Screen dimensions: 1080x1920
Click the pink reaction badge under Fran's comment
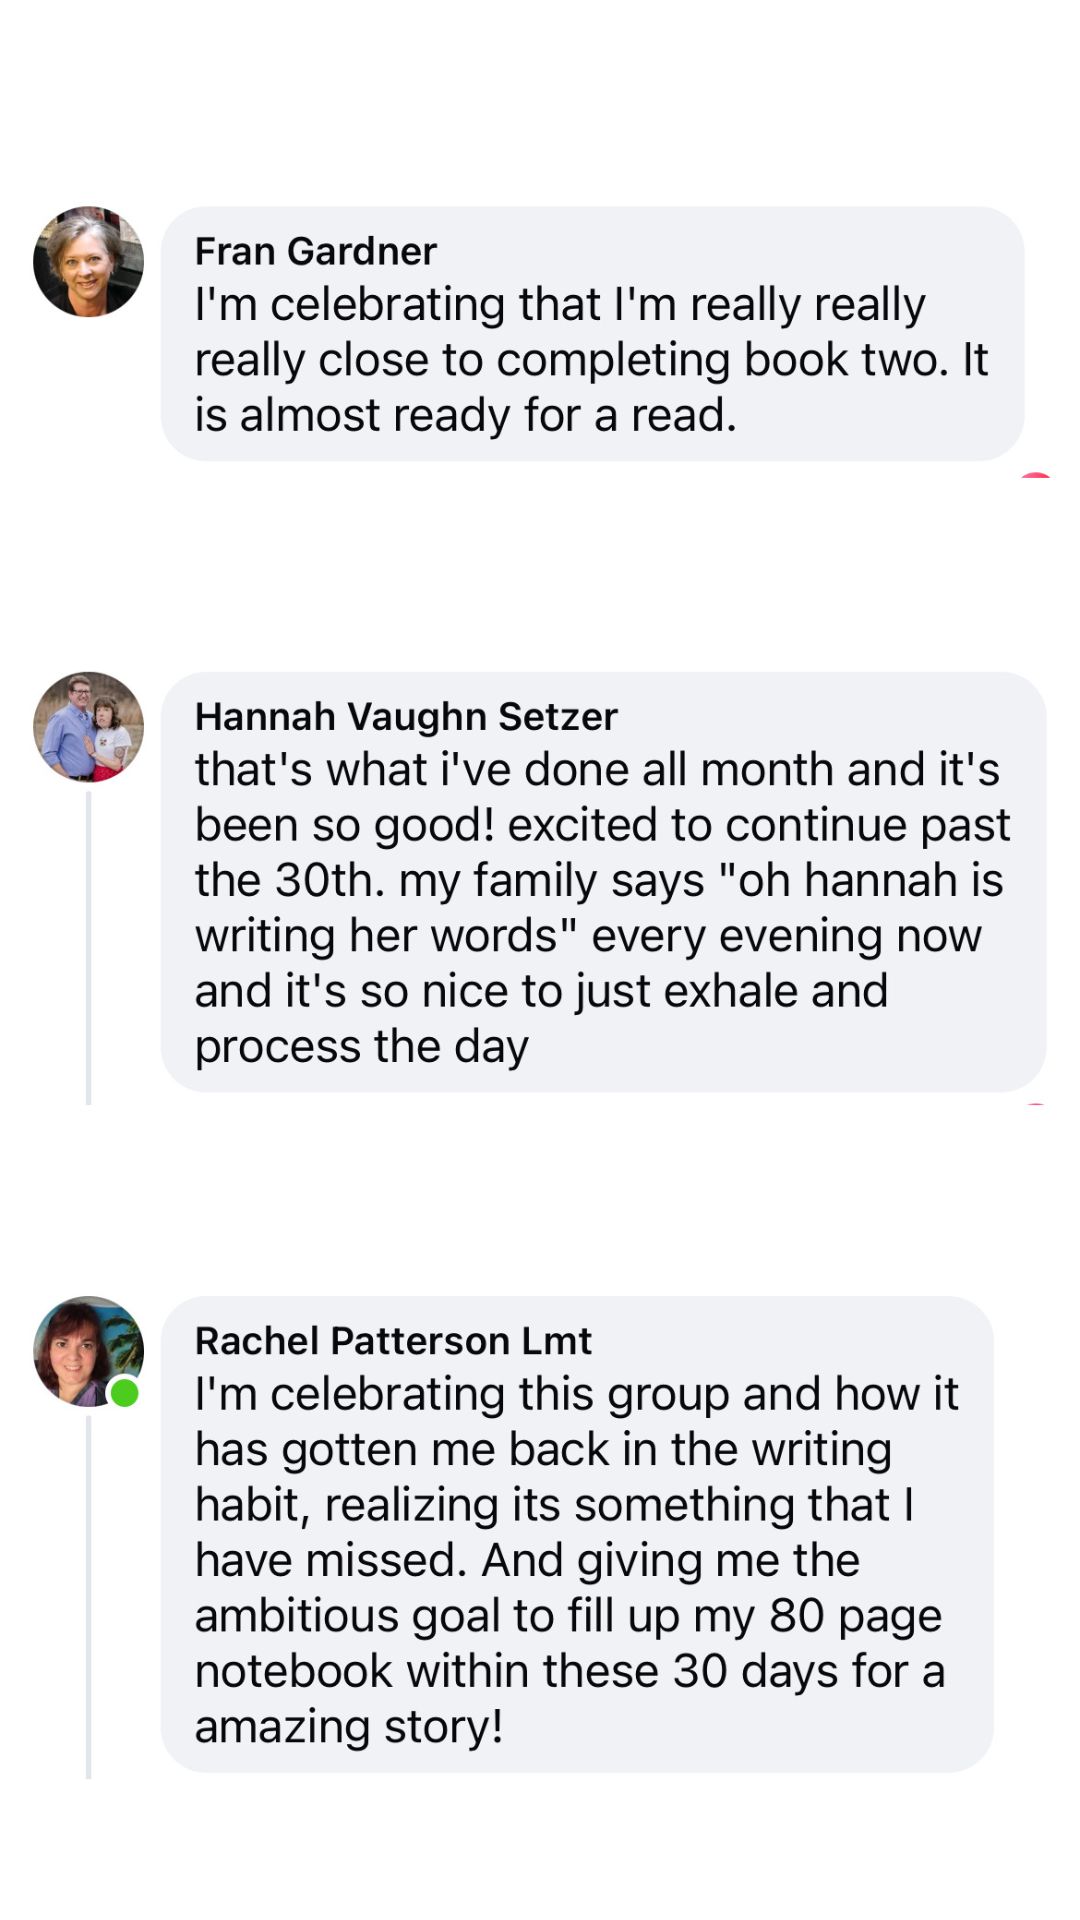coord(1035,475)
